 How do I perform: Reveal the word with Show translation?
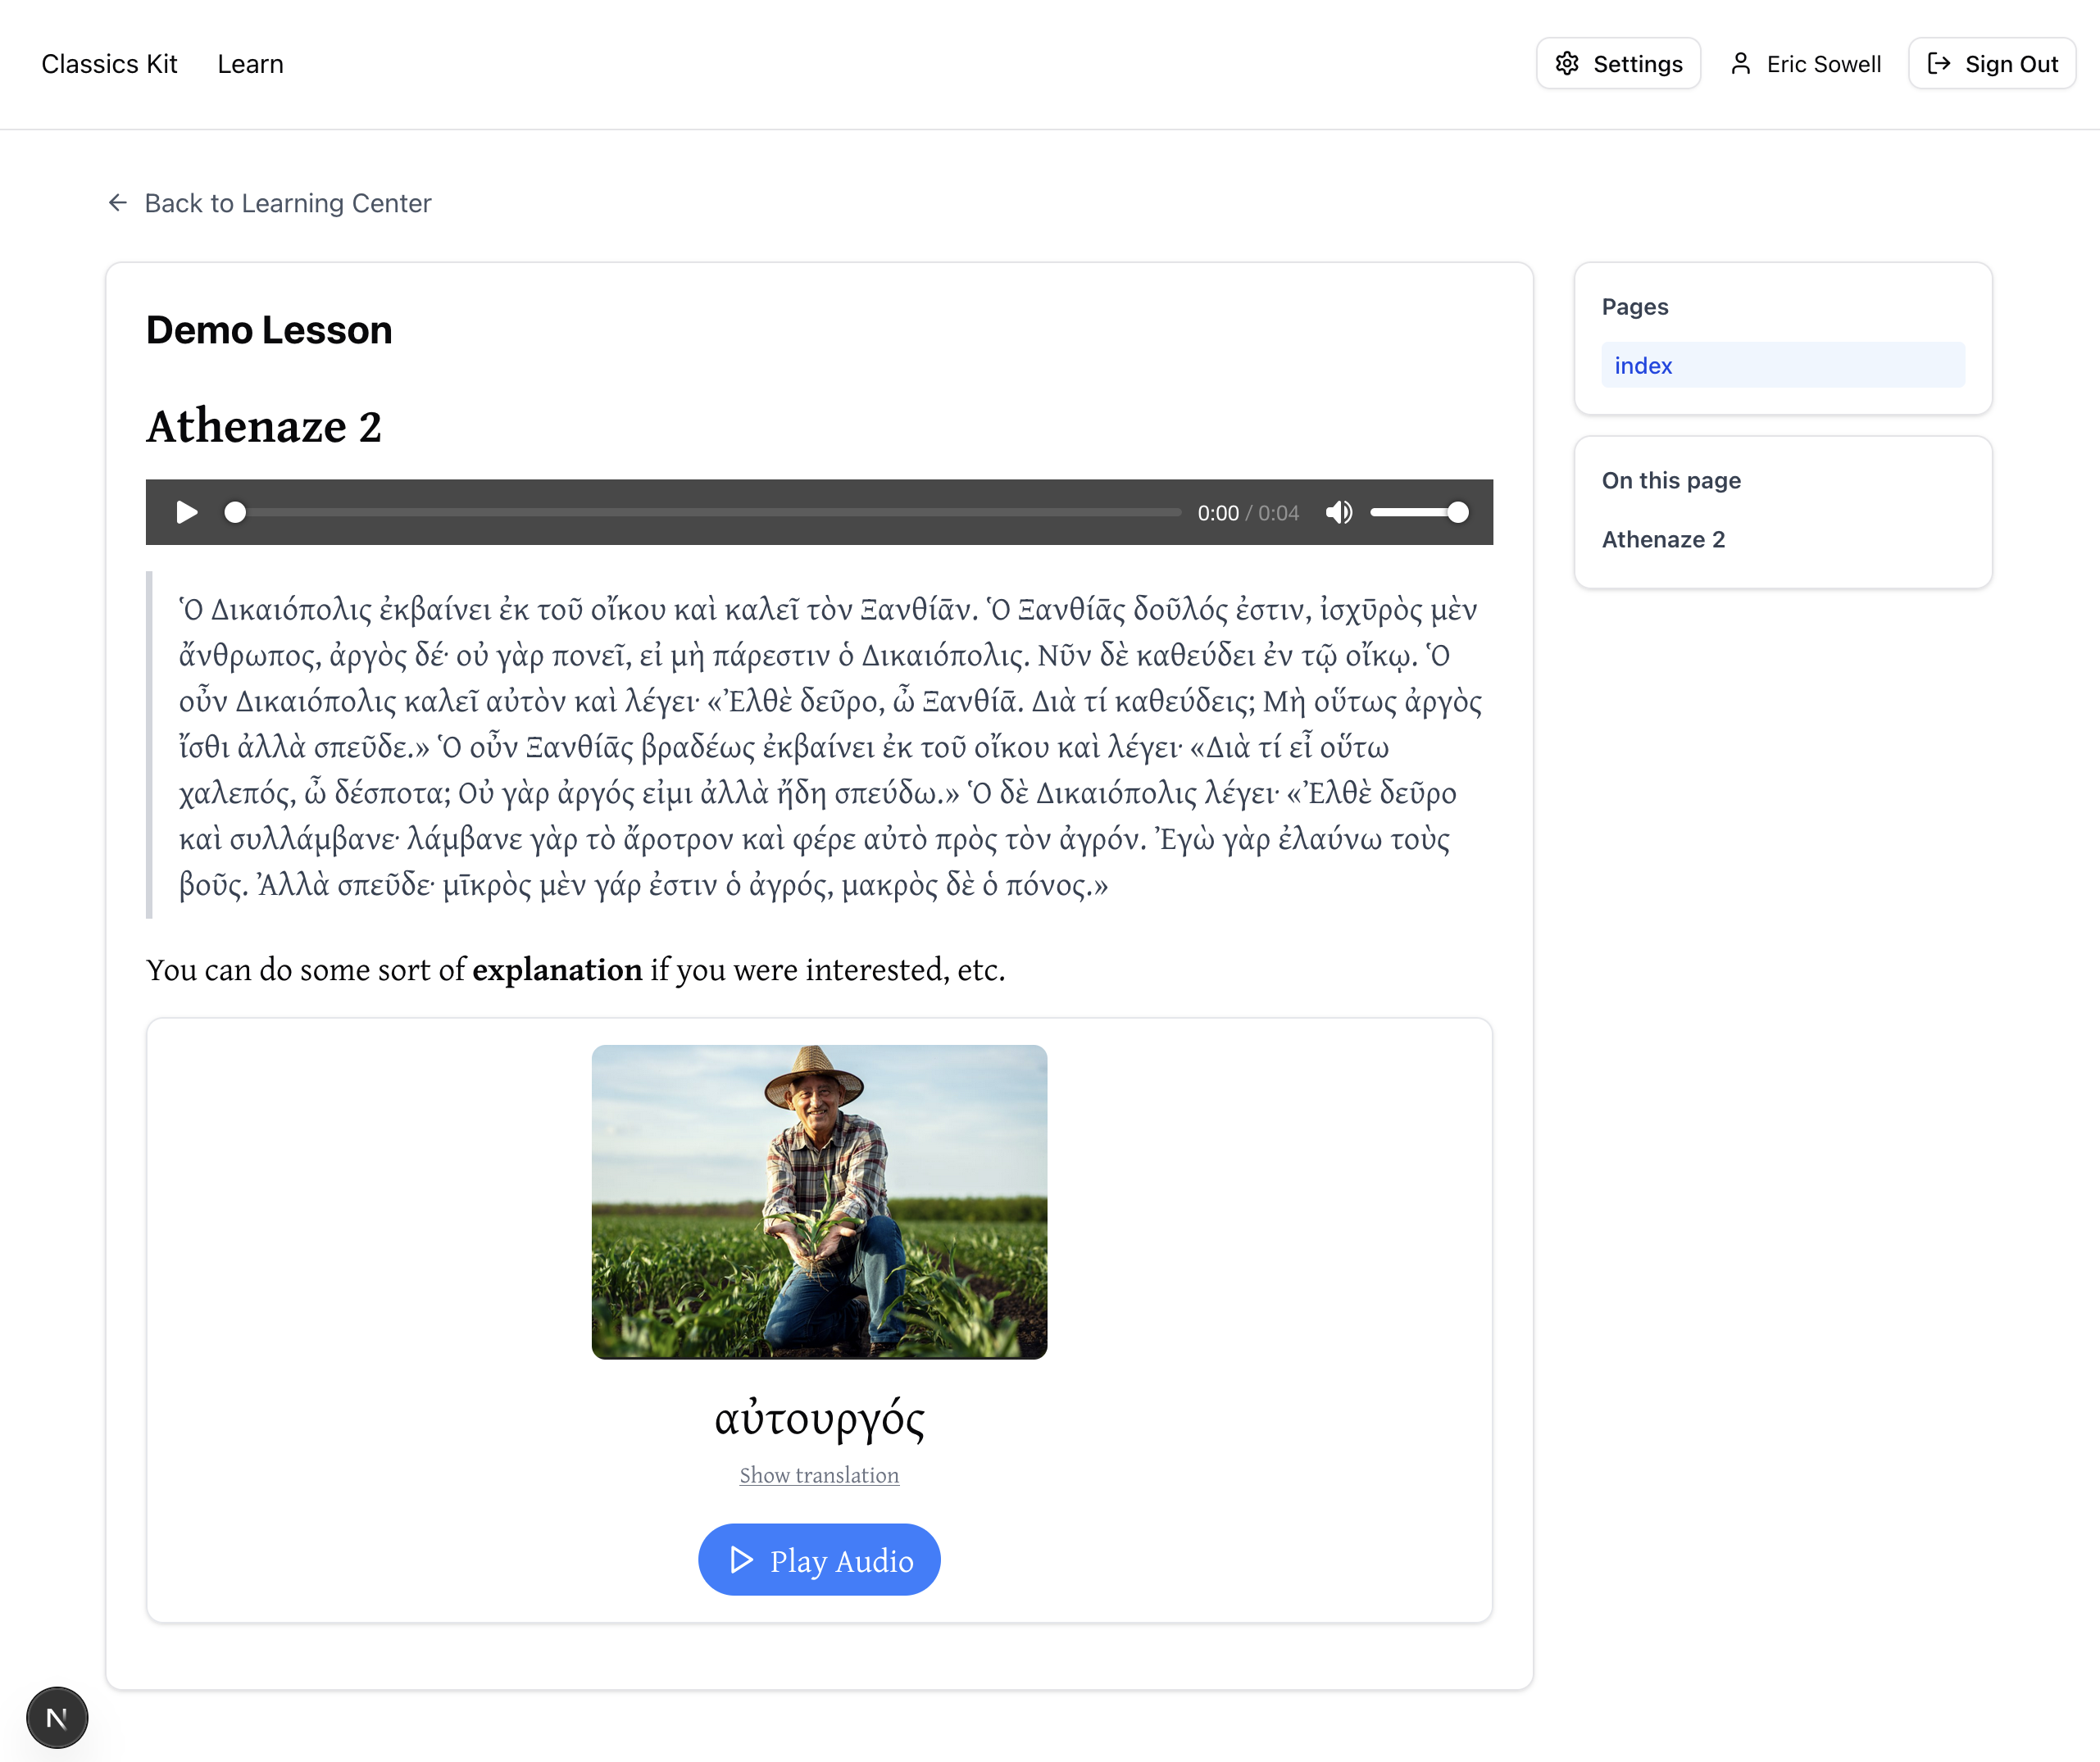[819, 1475]
